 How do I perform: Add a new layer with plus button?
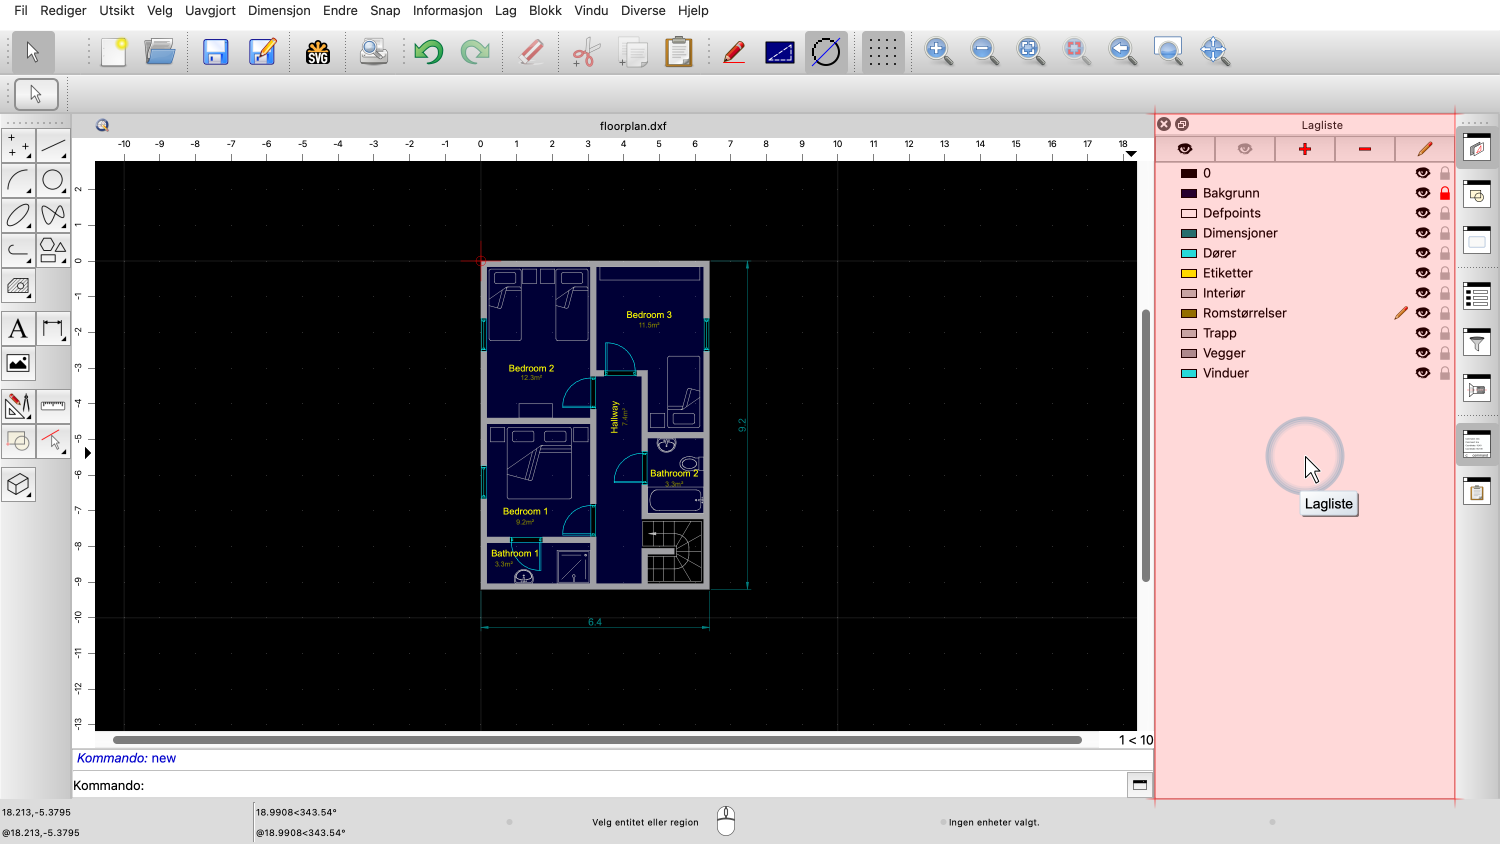coord(1304,149)
